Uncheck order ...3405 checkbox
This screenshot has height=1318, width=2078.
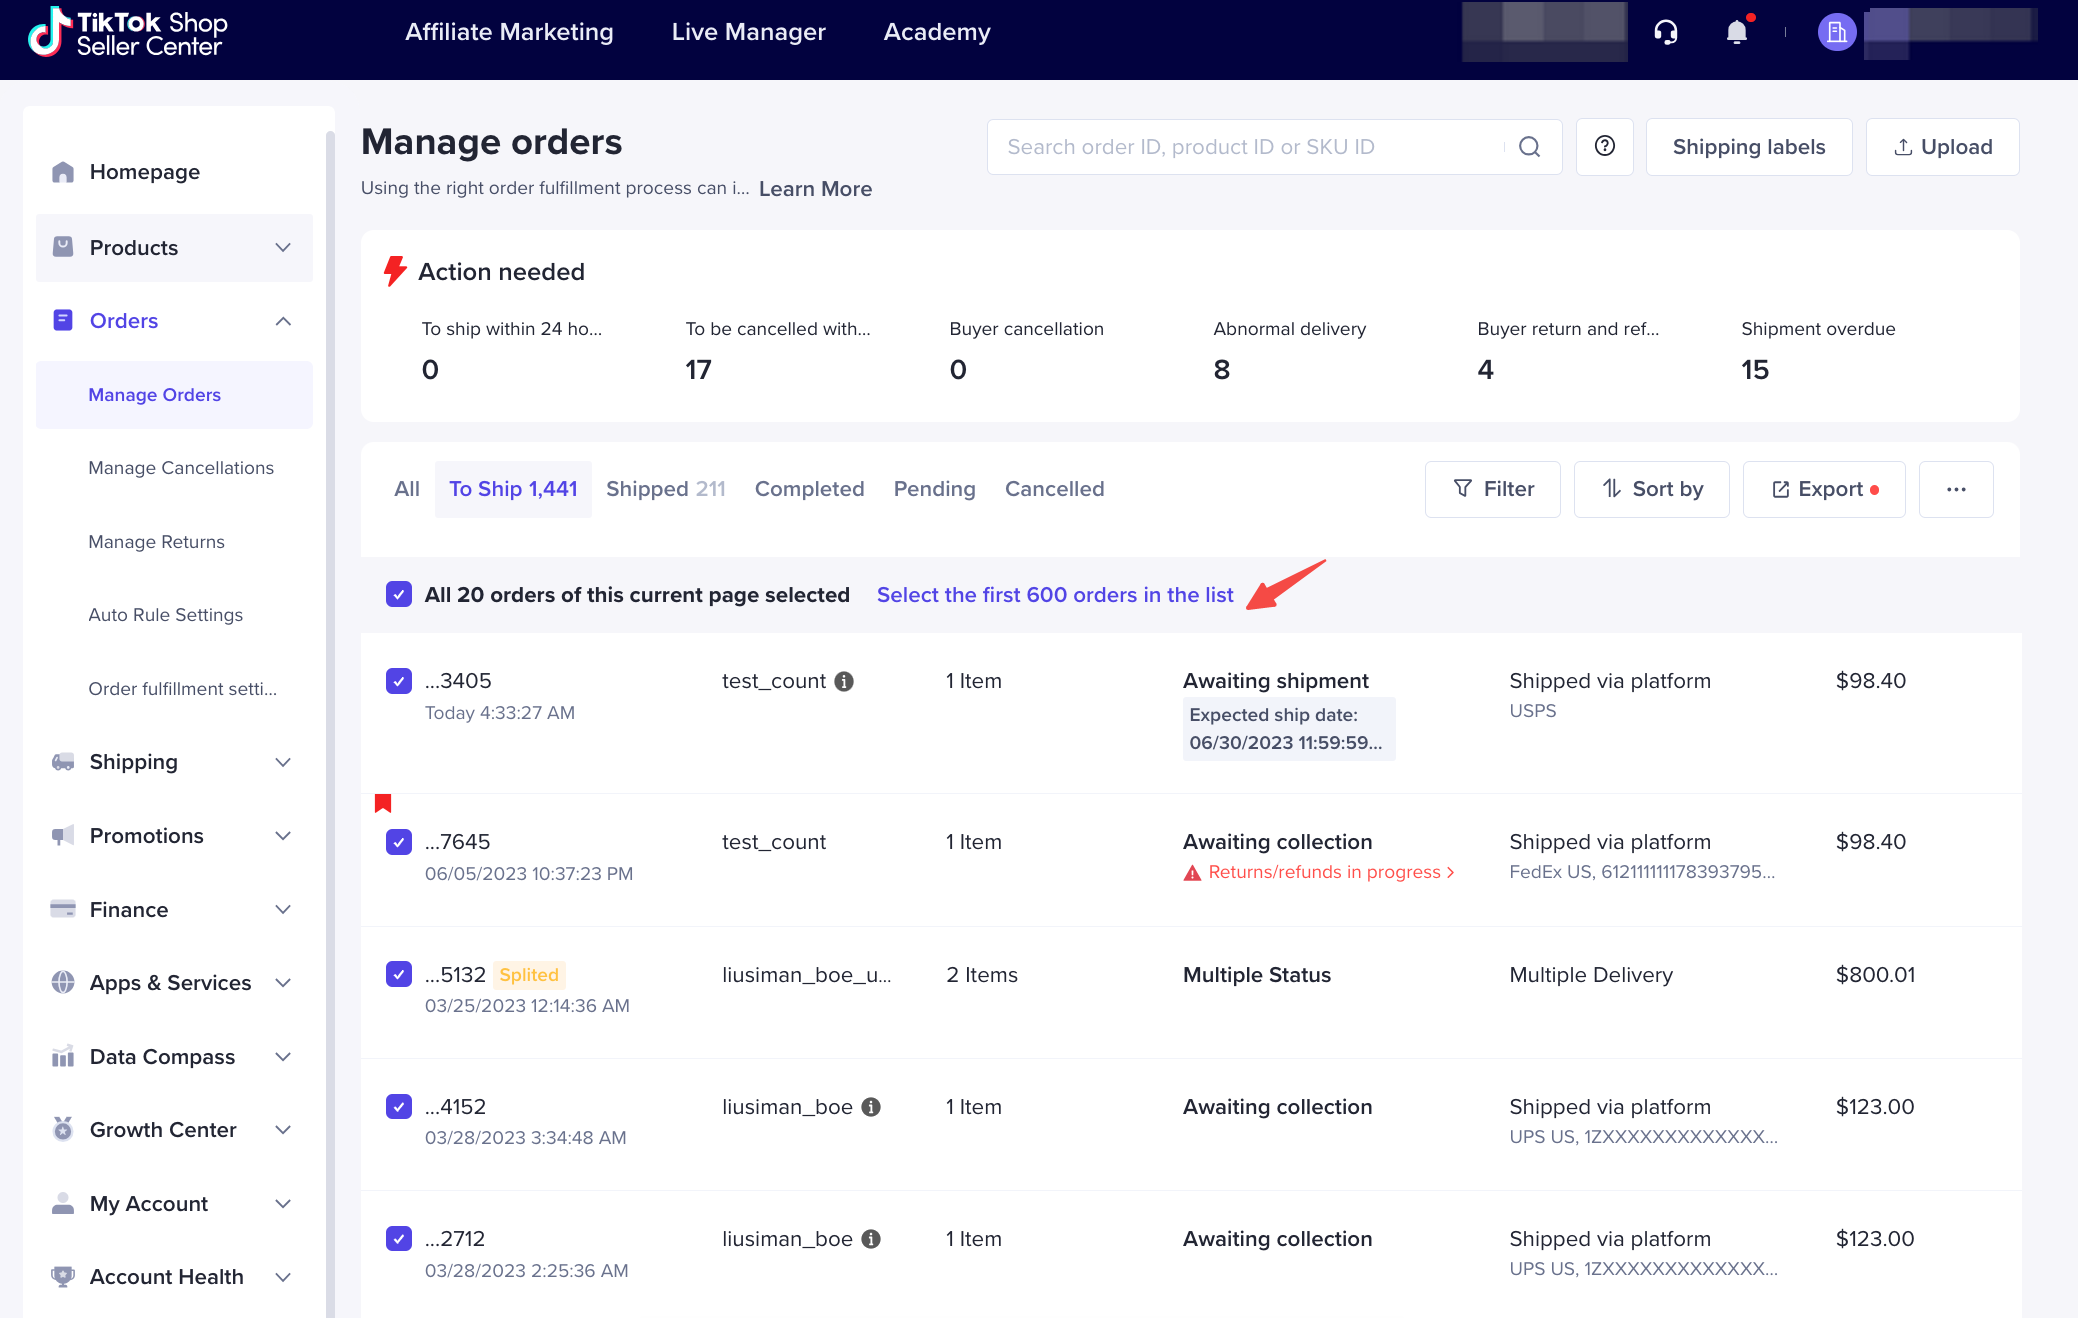[399, 681]
